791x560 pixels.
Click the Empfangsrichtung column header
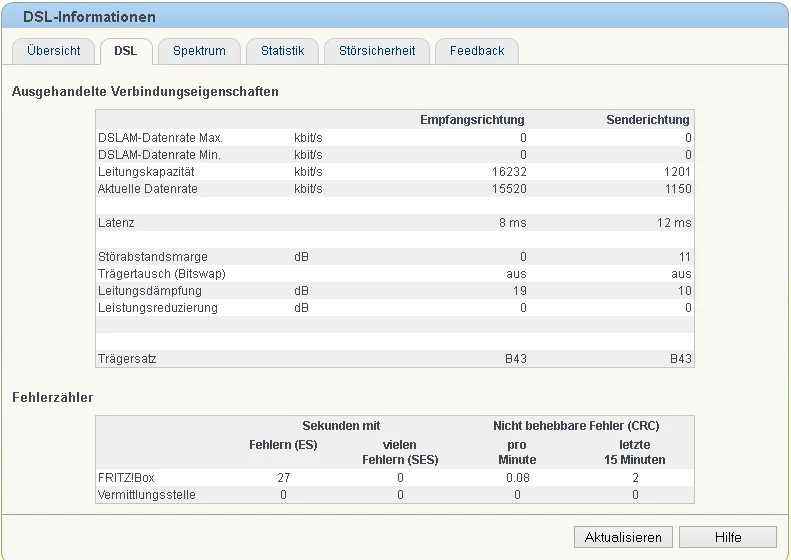(x=472, y=120)
